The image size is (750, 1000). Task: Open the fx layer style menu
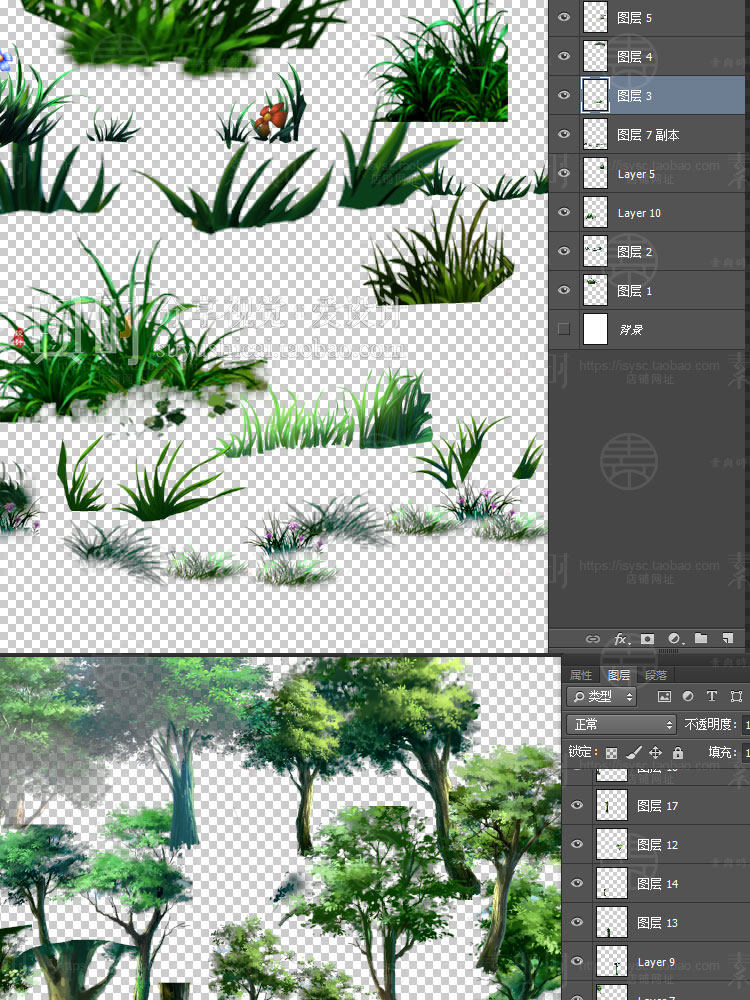click(x=620, y=638)
